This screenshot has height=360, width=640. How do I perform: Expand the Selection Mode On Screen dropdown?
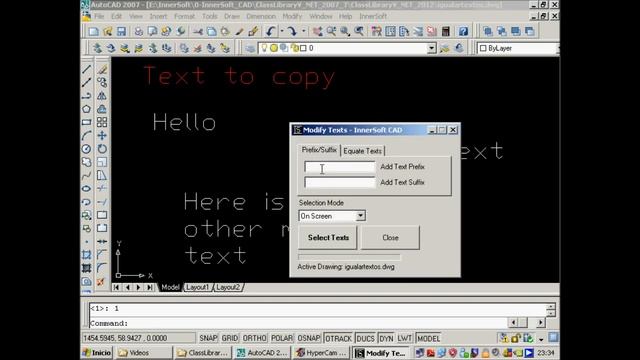point(360,216)
